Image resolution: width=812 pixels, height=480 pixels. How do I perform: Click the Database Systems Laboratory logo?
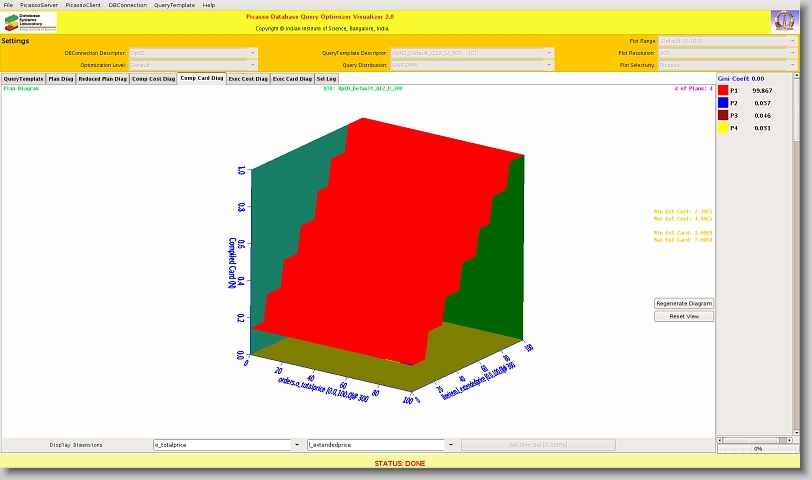(x=30, y=22)
